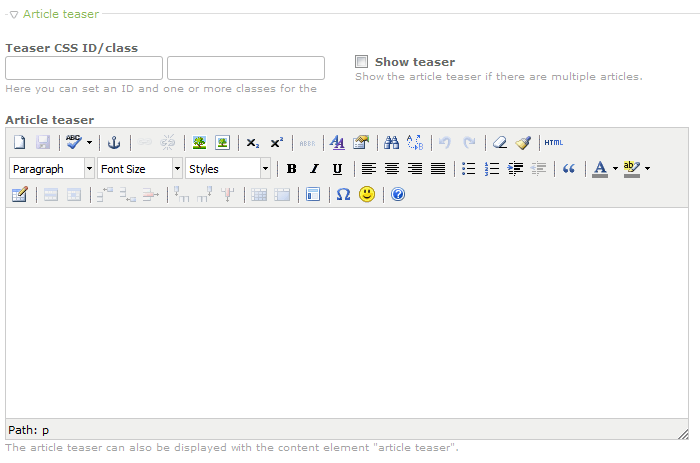Open the find binoculars tool
Screen dimensions: 700x463
coord(392,143)
